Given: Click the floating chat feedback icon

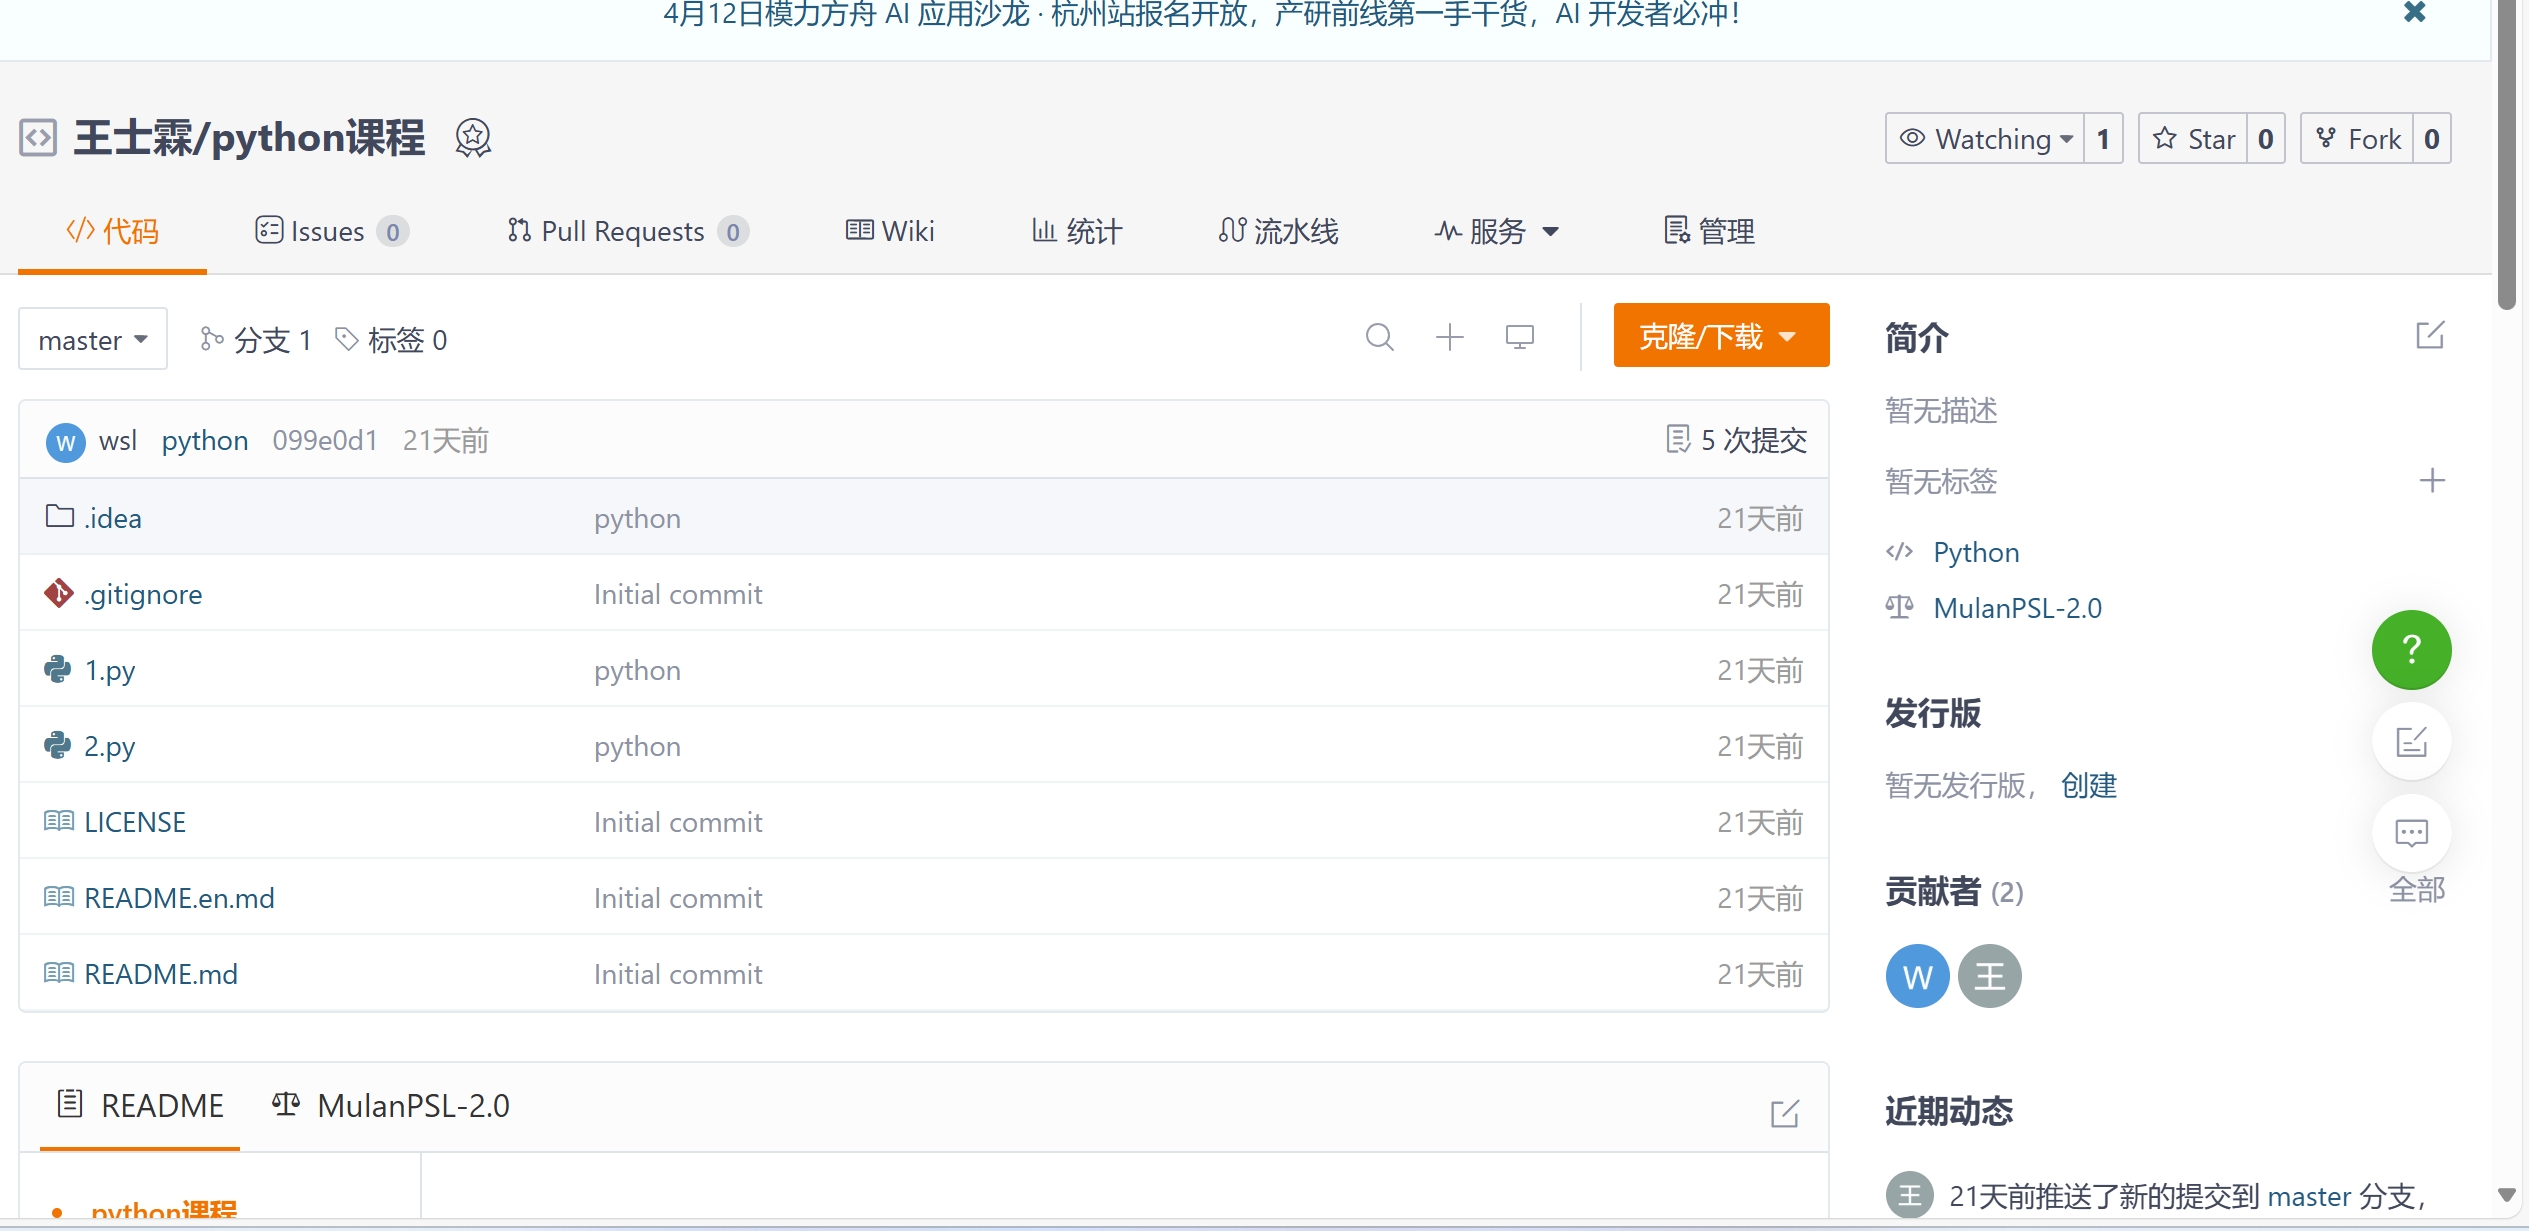Looking at the screenshot, I should tap(2411, 833).
